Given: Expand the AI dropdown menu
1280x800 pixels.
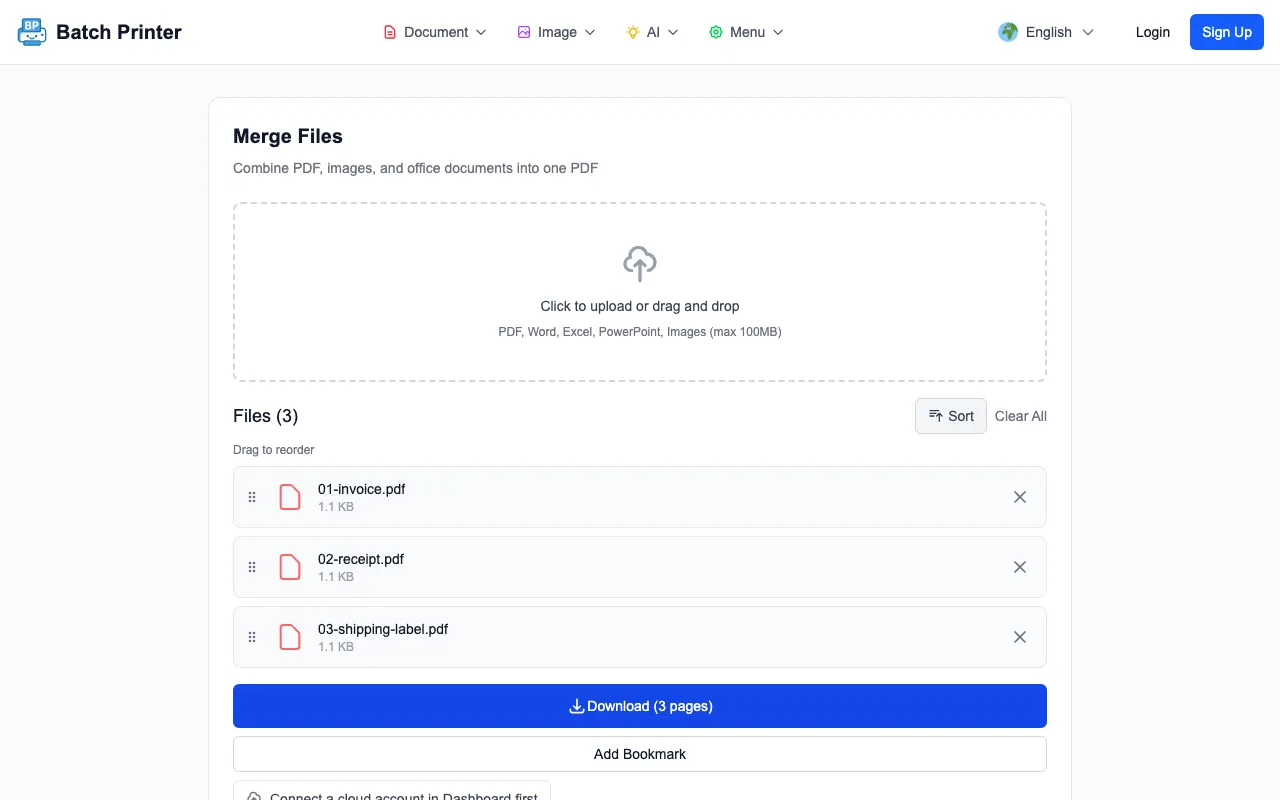Looking at the screenshot, I should pyautogui.click(x=652, y=32).
